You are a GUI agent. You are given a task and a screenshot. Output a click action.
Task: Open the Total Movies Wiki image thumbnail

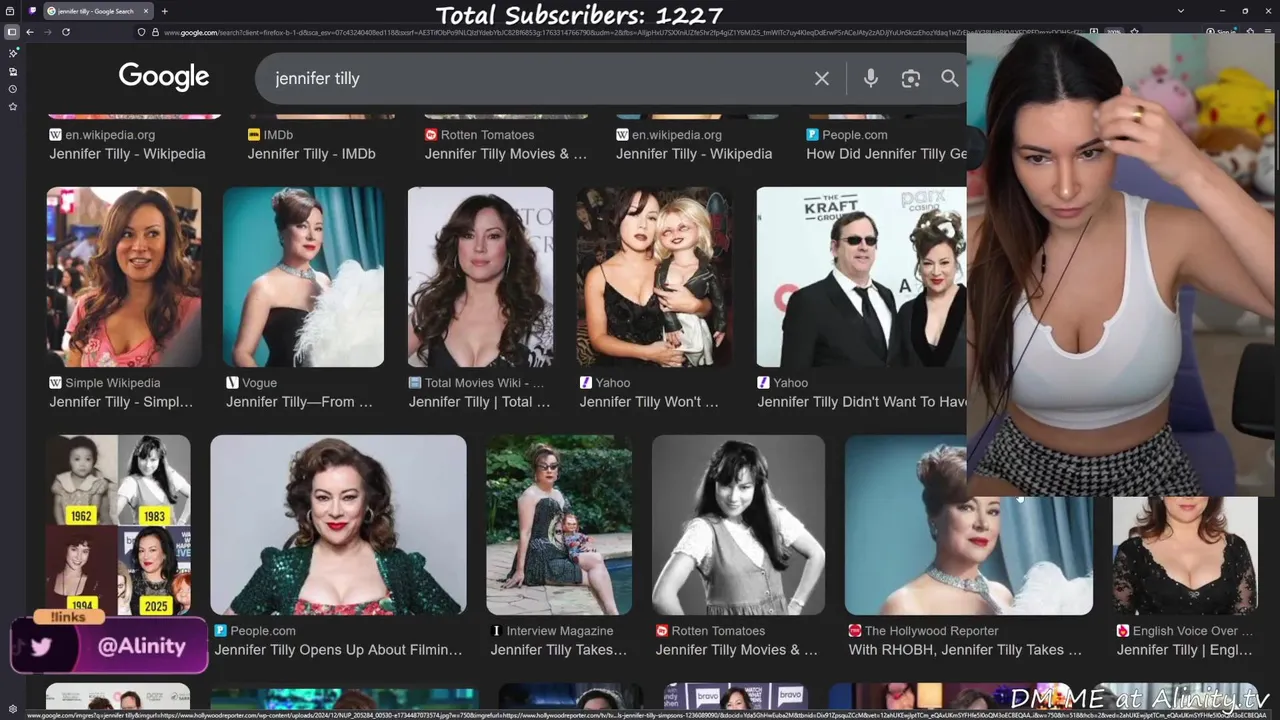pyautogui.click(x=480, y=277)
